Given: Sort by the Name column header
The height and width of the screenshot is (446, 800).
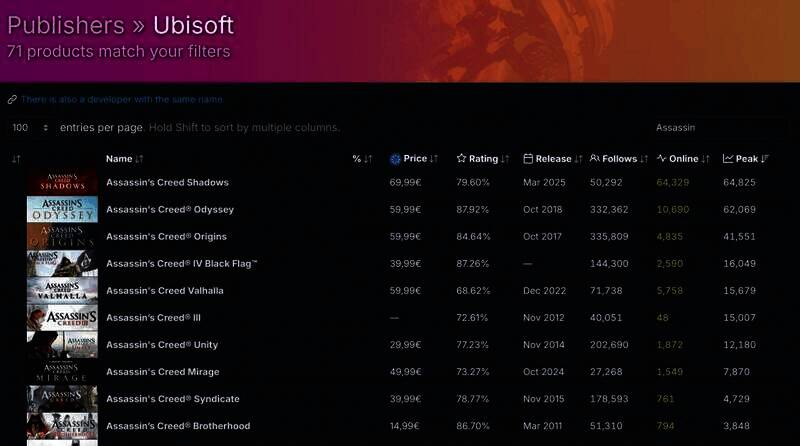Looking at the screenshot, I should coord(119,159).
